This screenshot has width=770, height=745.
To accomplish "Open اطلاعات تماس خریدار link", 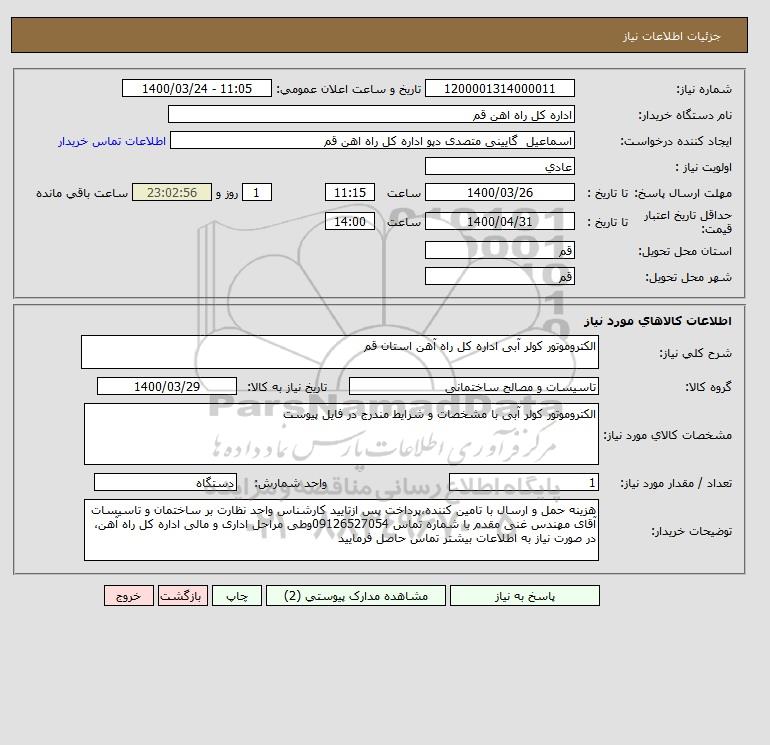I will click(112, 141).
